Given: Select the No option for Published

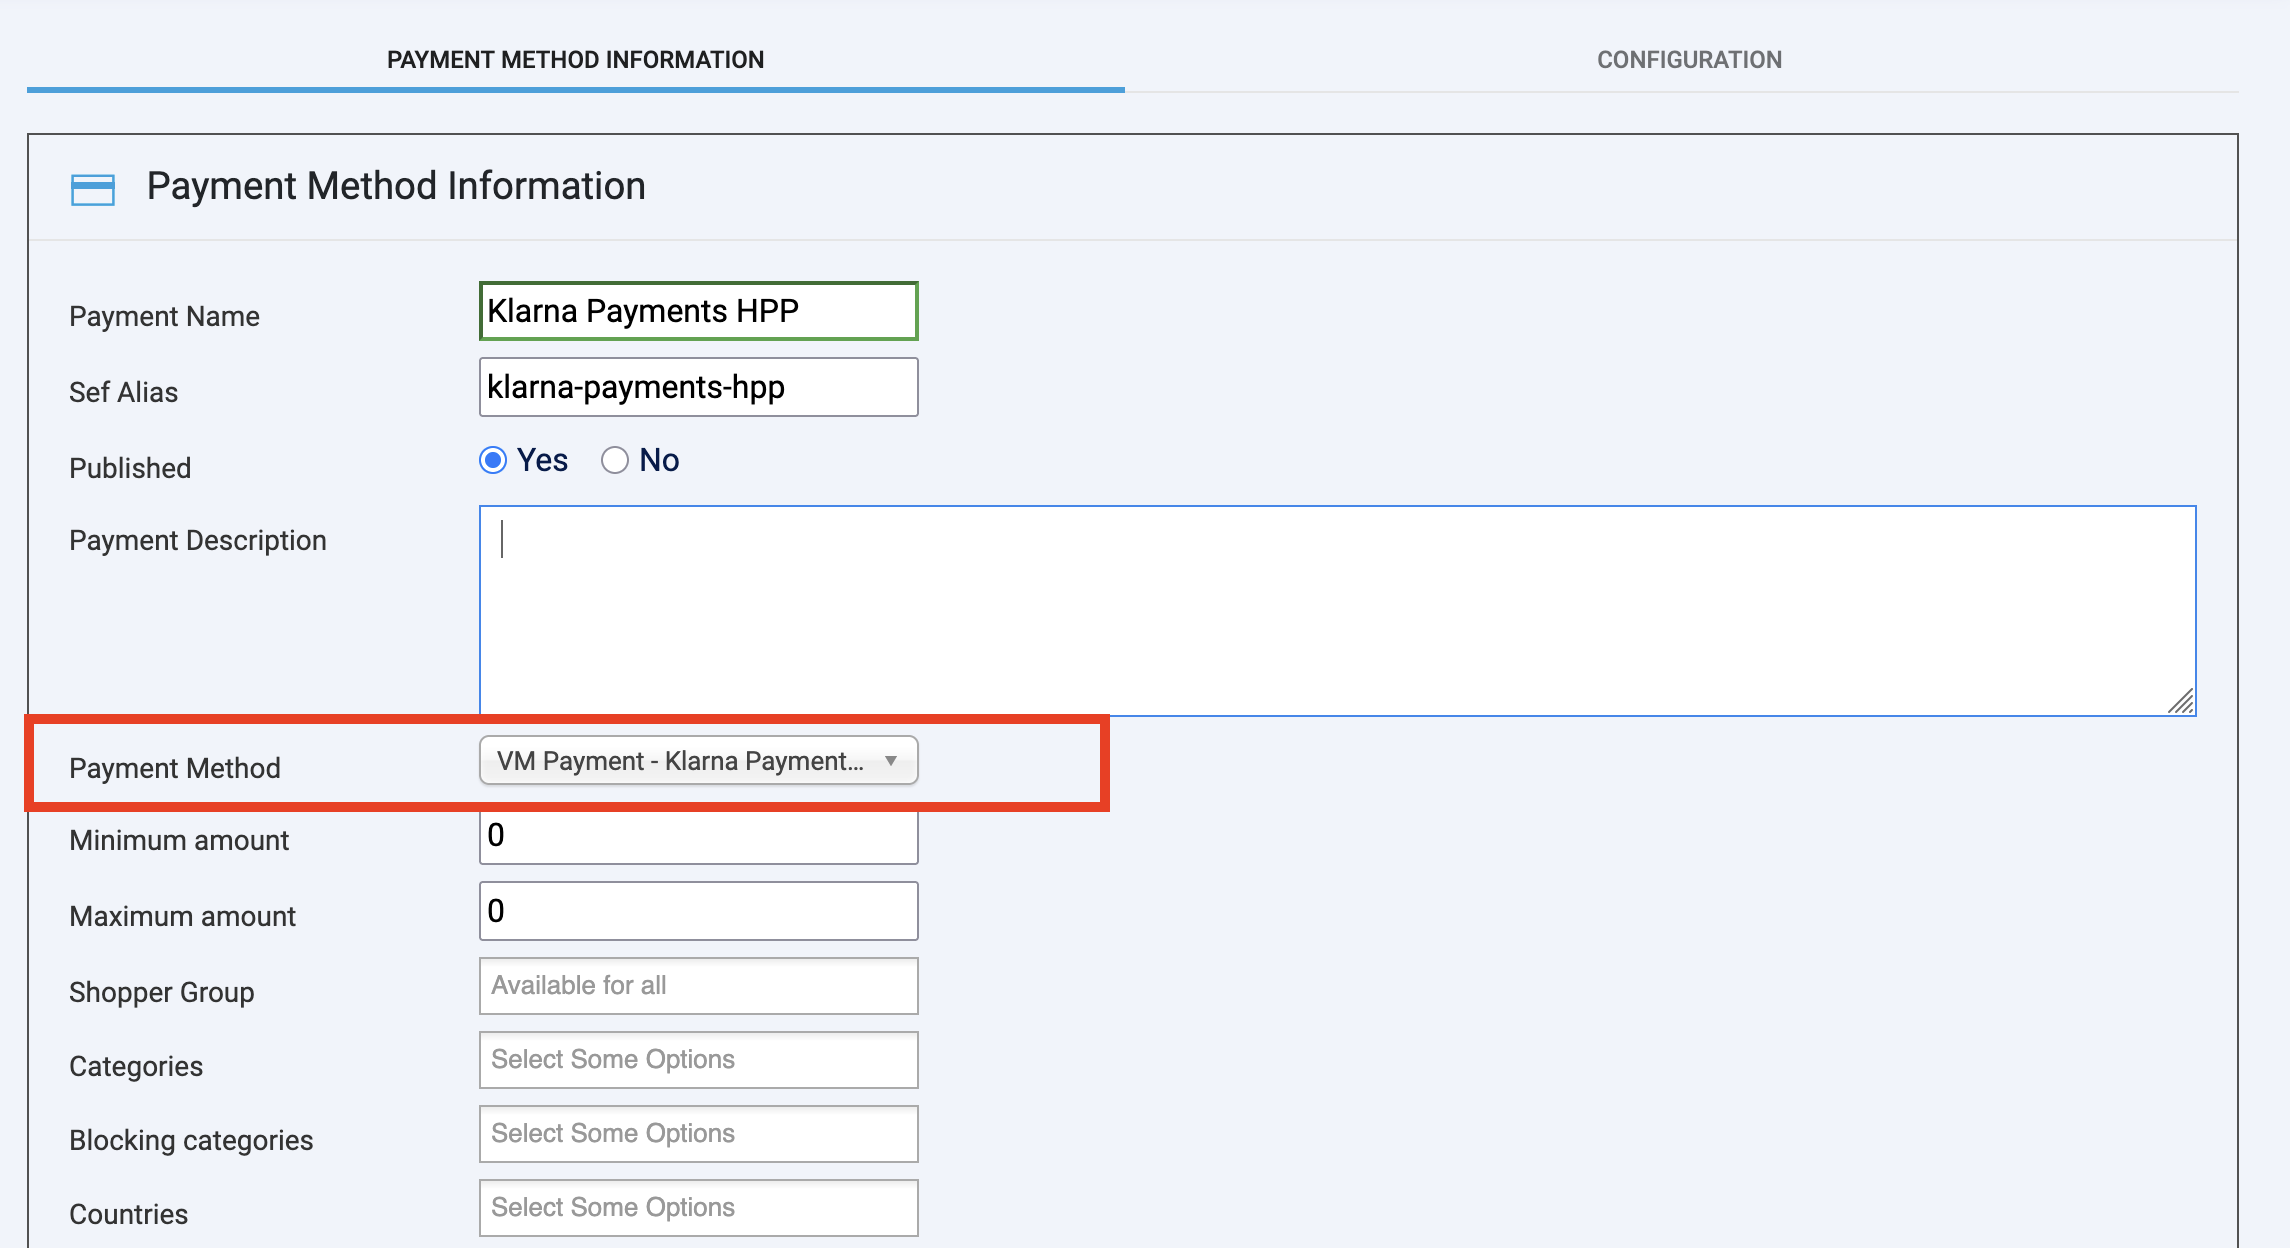Looking at the screenshot, I should coord(615,460).
